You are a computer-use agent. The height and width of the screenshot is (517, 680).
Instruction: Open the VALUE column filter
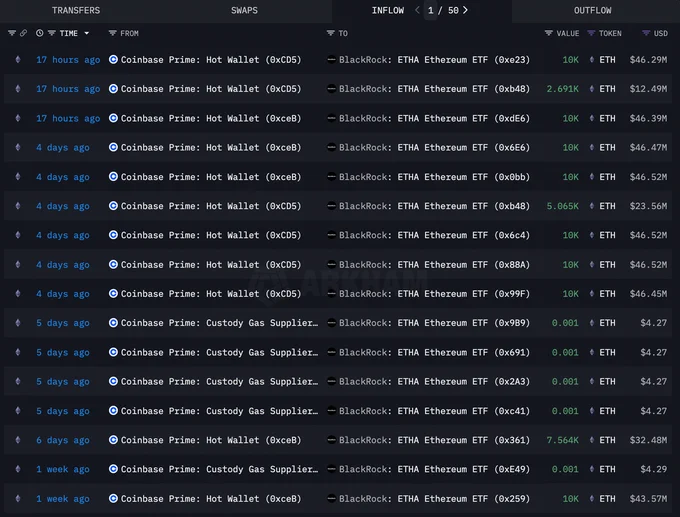pyautogui.click(x=549, y=33)
